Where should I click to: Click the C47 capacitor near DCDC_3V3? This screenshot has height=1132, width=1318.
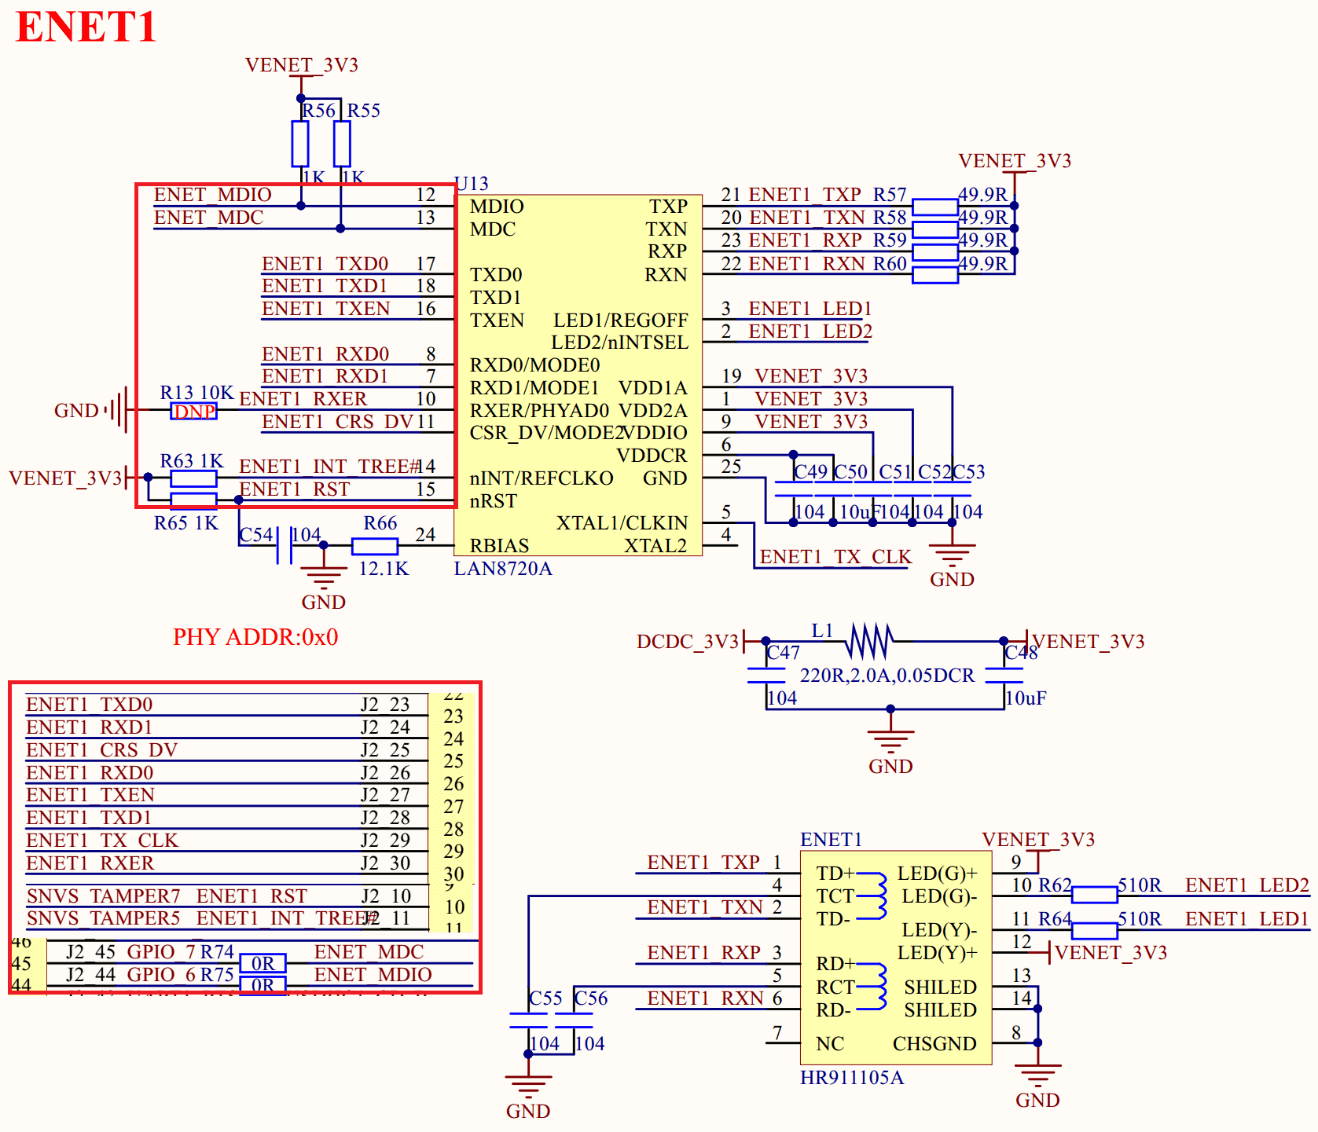pyautogui.click(x=766, y=675)
